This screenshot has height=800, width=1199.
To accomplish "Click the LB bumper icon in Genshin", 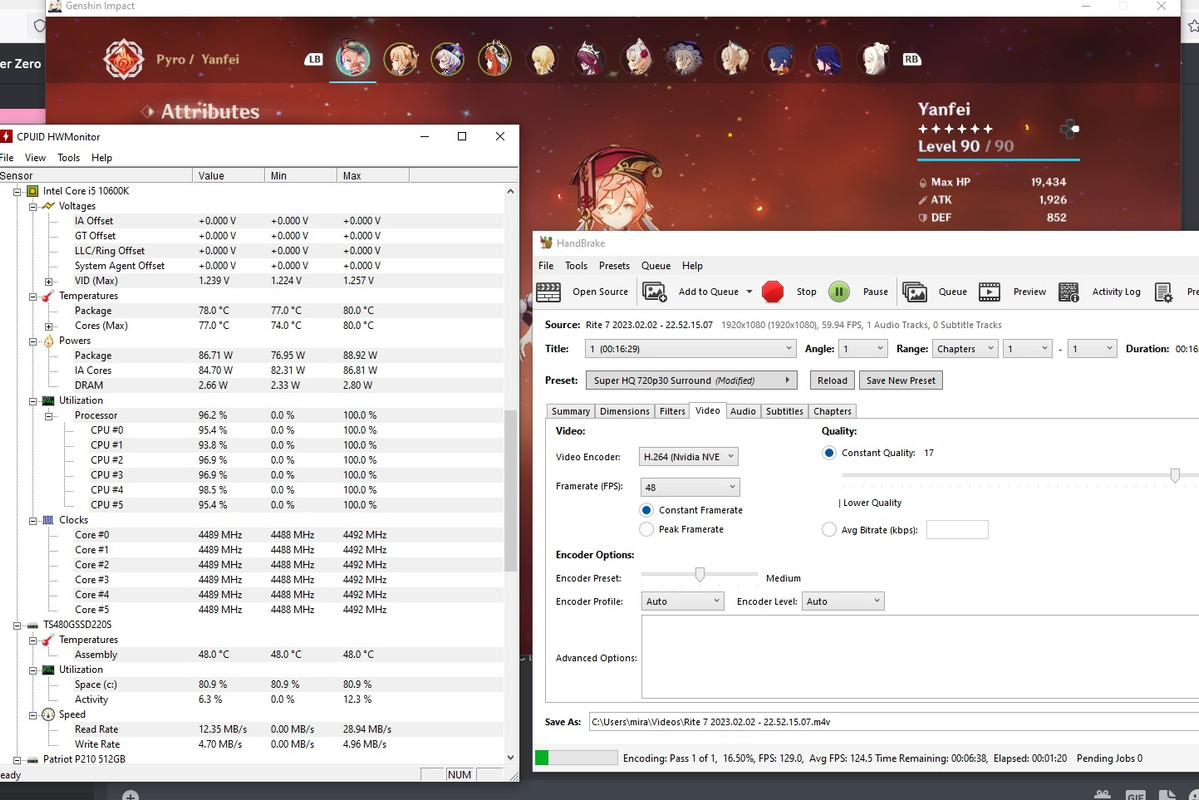I will pyautogui.click(x=314, y=59).
